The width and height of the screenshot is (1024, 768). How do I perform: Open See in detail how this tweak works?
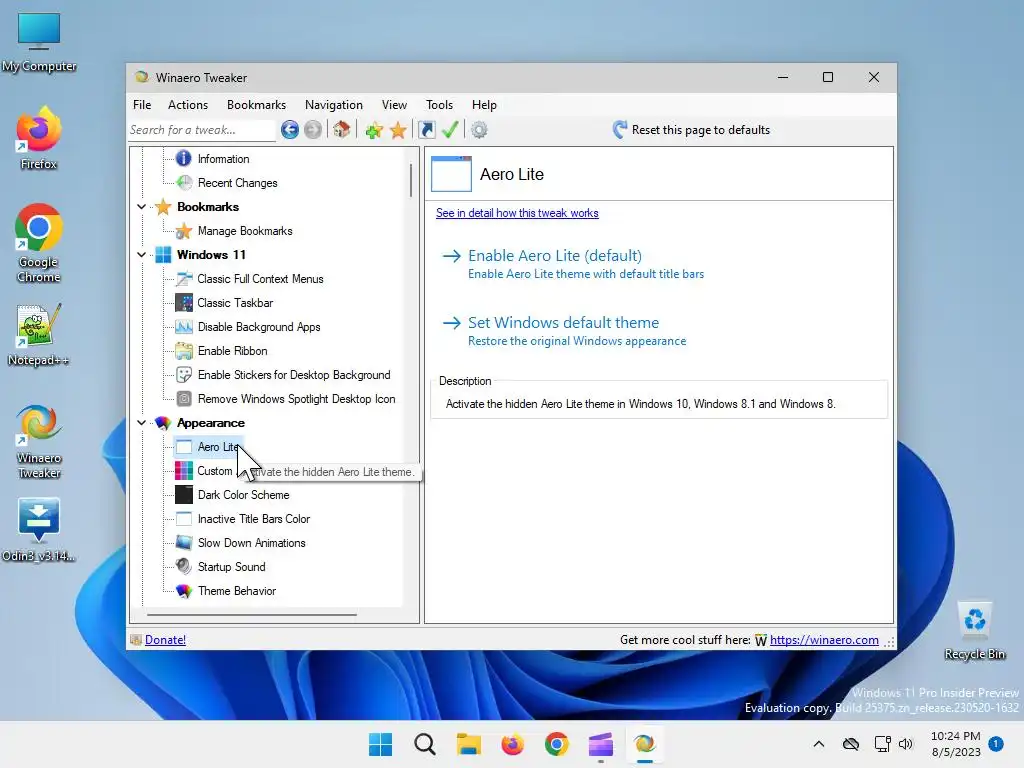pyautogui.click(x=517, y=213)
